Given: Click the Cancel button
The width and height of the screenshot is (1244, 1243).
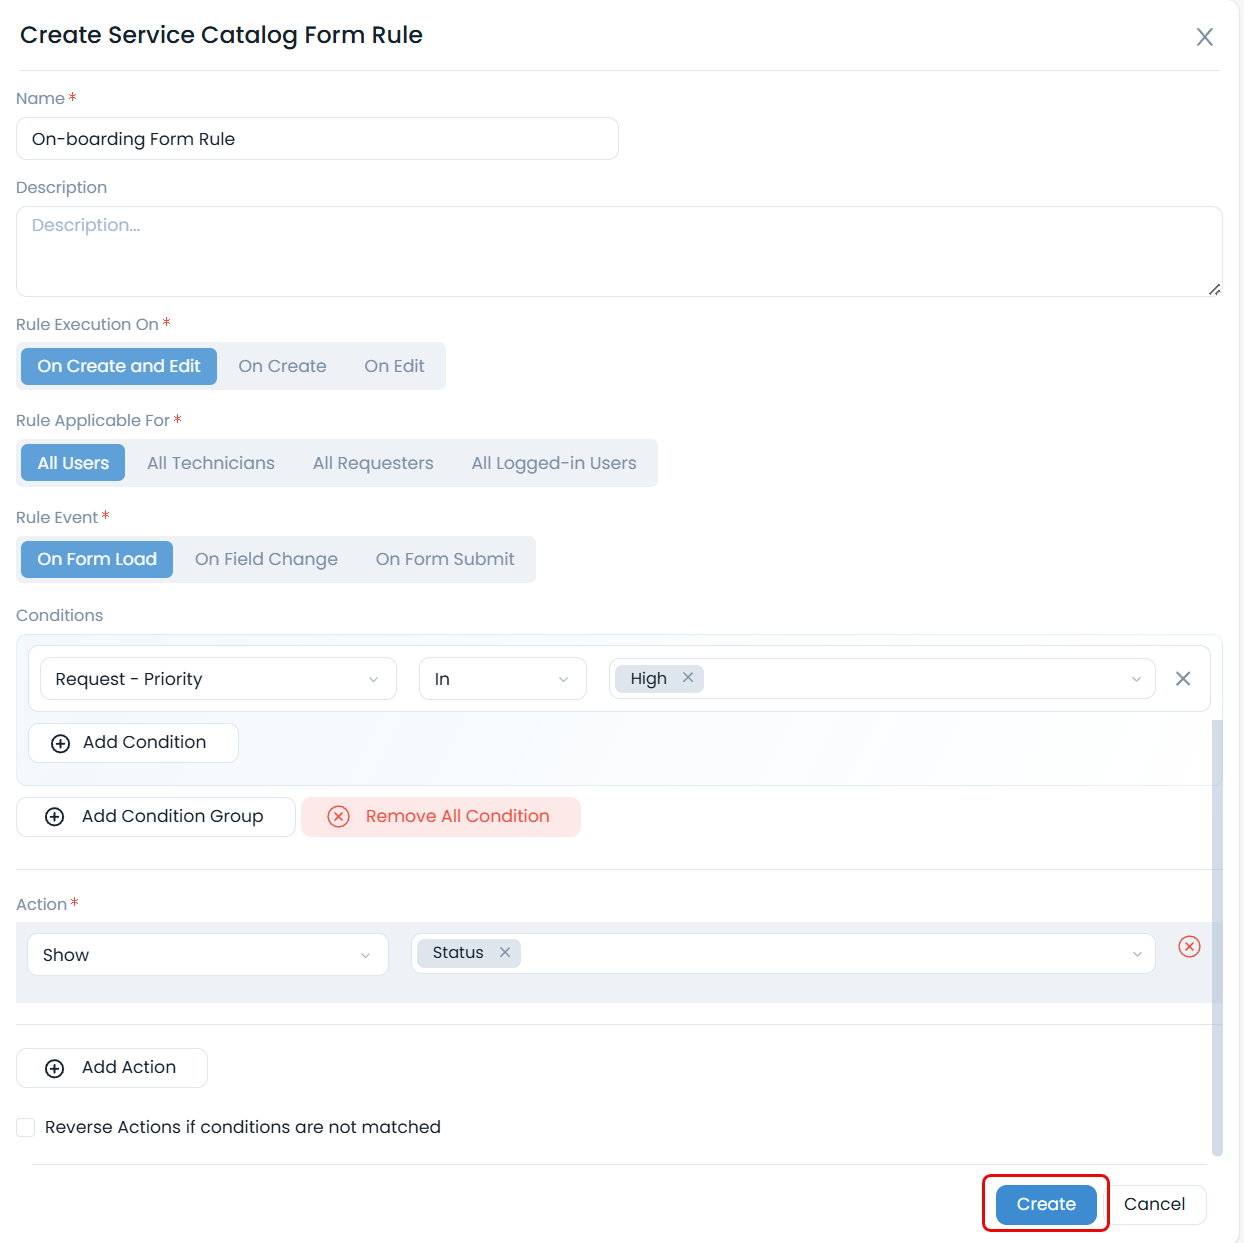Looking at the screenshot, I should pyautogui.click(x=1155, y=1204).
